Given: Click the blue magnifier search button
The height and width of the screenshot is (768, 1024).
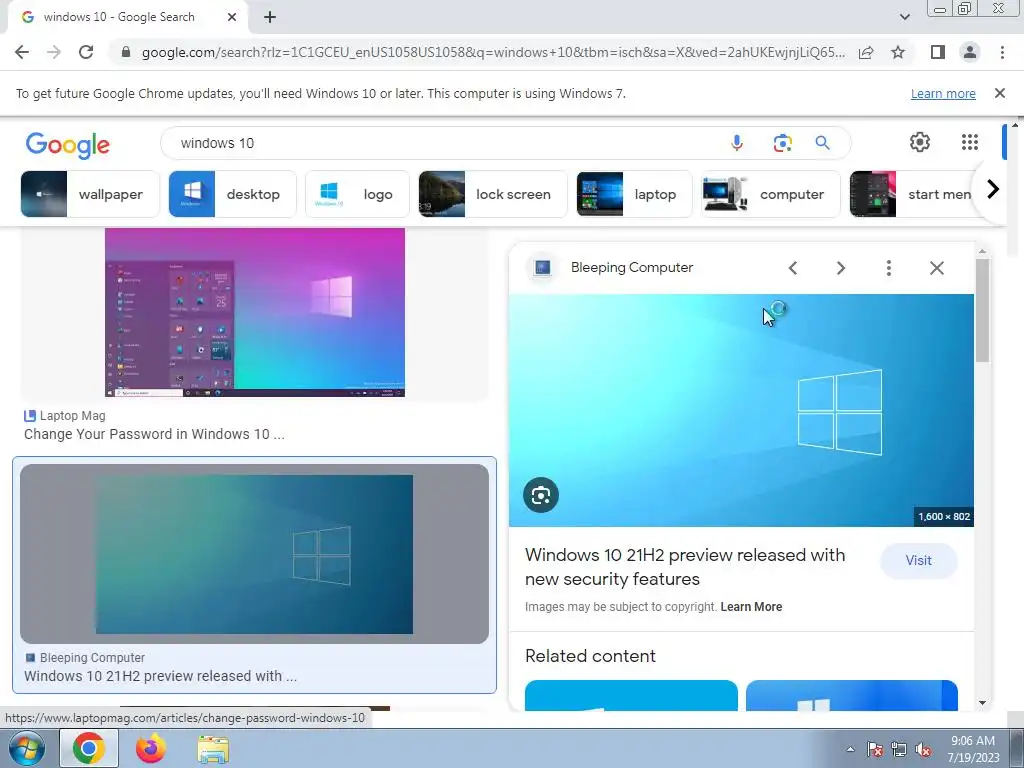Looking at the screenshot, I should tap(822, 143).
